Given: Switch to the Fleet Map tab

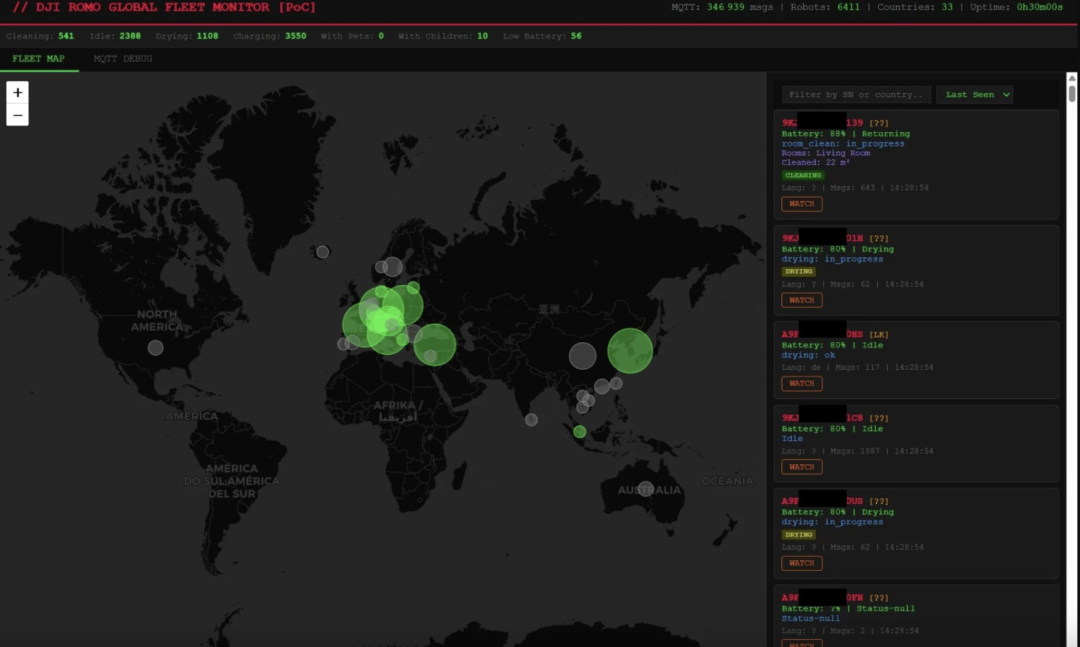Looking at the screenshot, I should (x=39, y=59).
